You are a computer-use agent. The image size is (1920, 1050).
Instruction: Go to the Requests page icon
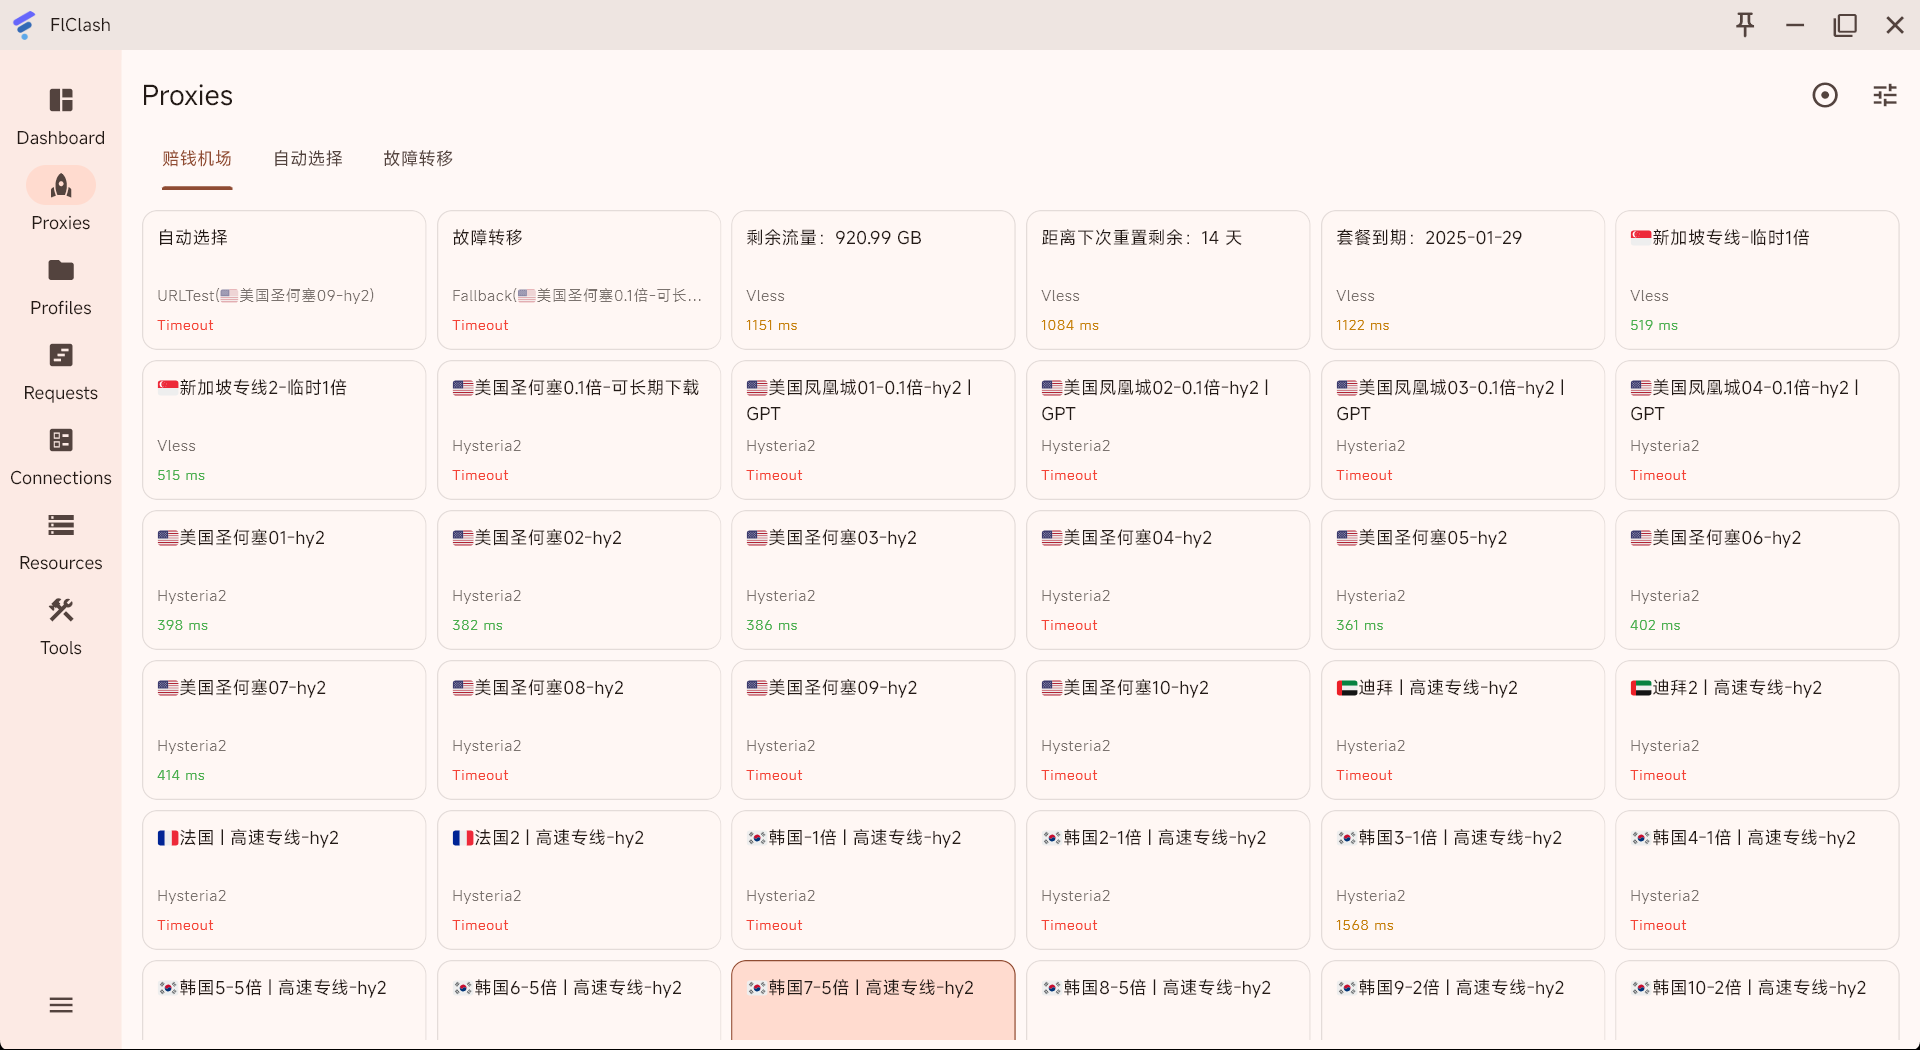click(x=61, y=355)
